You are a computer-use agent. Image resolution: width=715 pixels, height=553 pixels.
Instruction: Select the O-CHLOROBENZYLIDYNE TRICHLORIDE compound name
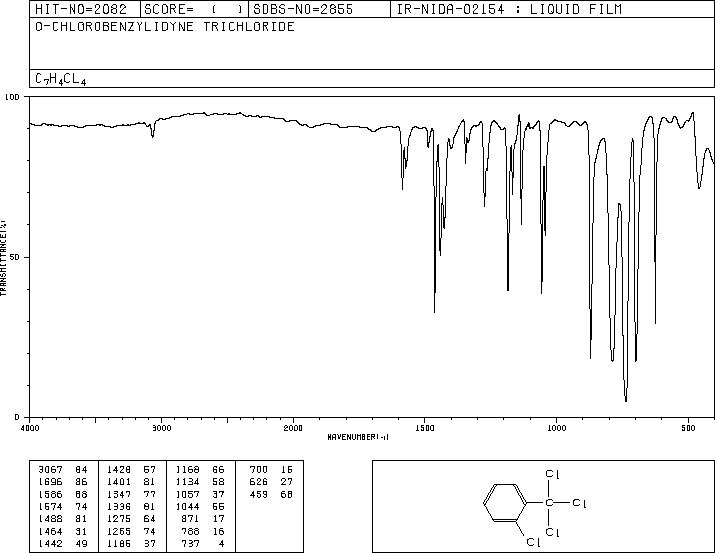(165, 27)
